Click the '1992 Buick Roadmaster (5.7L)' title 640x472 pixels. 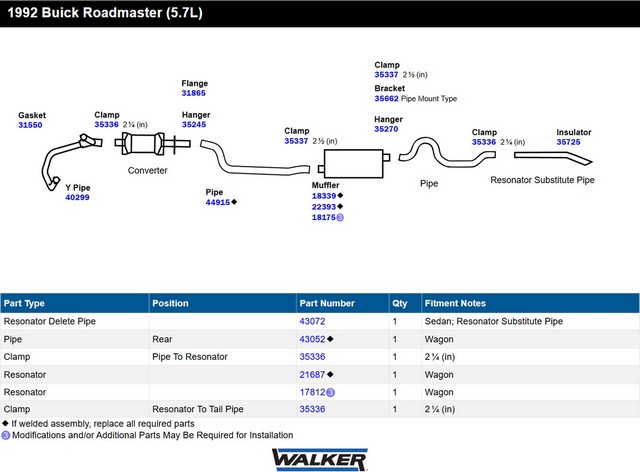(x=105, y=13)
